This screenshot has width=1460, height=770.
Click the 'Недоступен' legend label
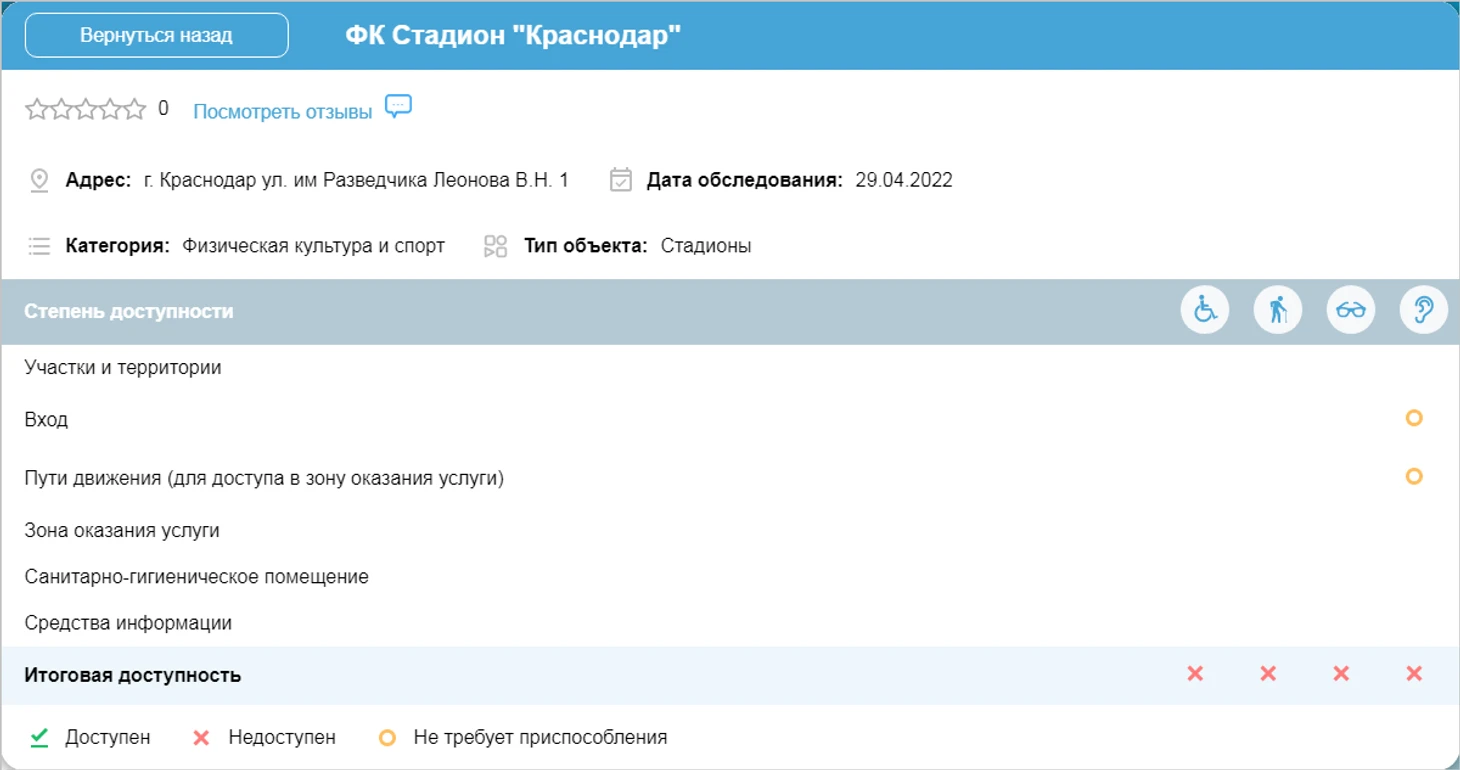tap(282, 738)
